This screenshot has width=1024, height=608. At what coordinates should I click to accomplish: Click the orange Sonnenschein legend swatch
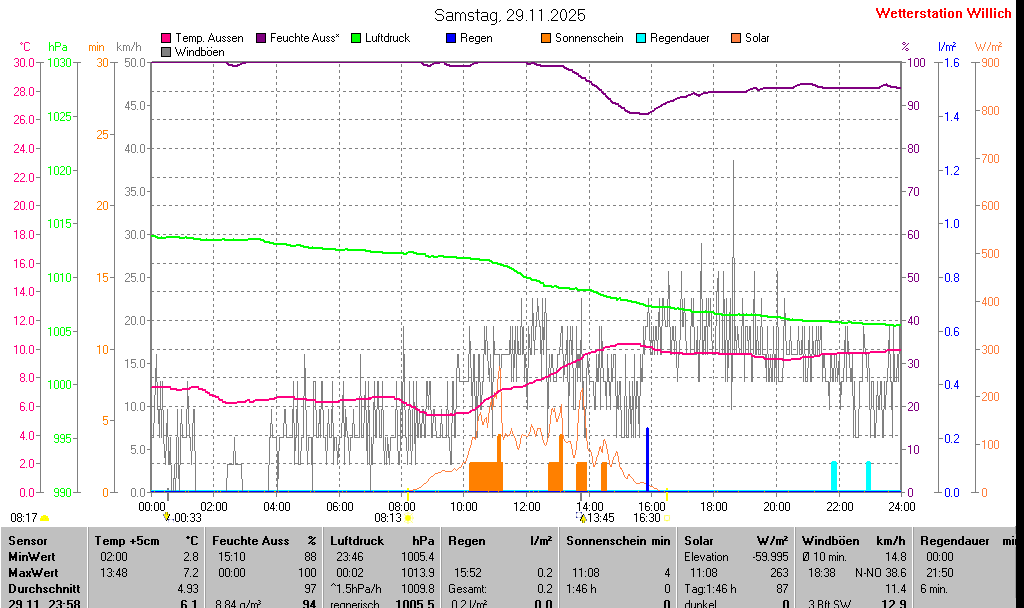click(x=546, y=38)
